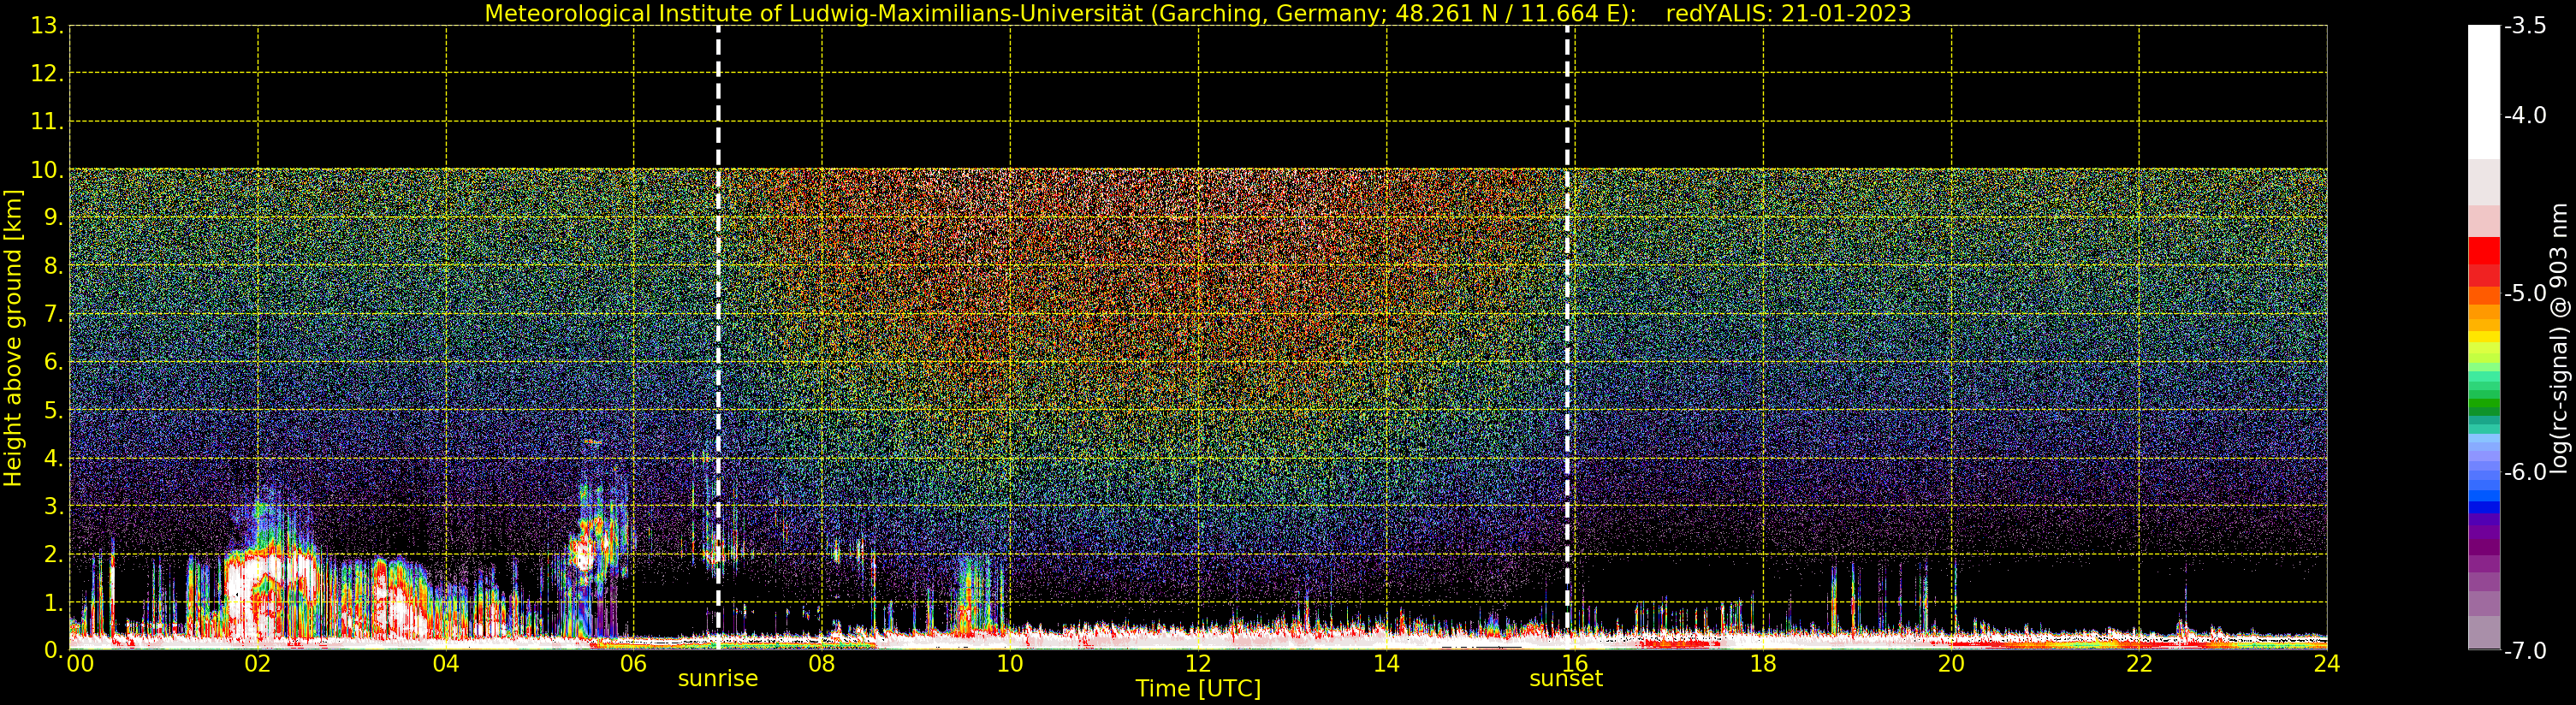This screenshot has height=705, width=2576.
Task: Click the x-axis tick label 00
Action: click(x=80, y=664)
